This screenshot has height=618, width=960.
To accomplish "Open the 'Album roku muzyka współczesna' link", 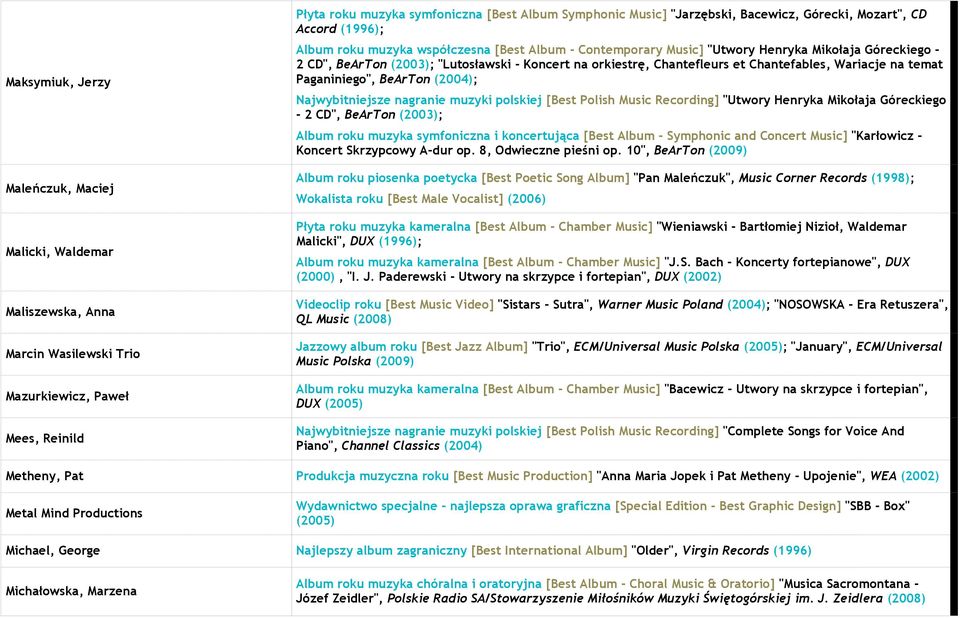I will [x=393, y=50].
